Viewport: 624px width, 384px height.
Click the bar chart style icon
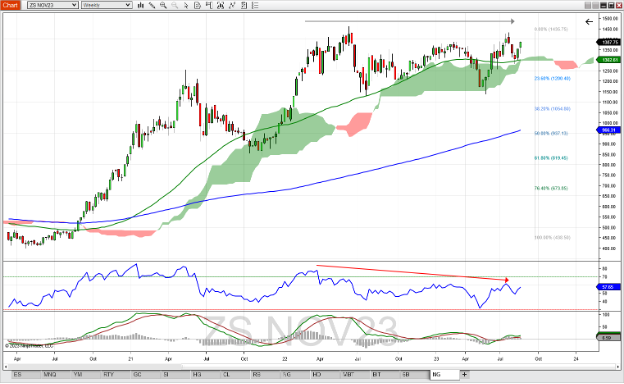click(140, 5)
